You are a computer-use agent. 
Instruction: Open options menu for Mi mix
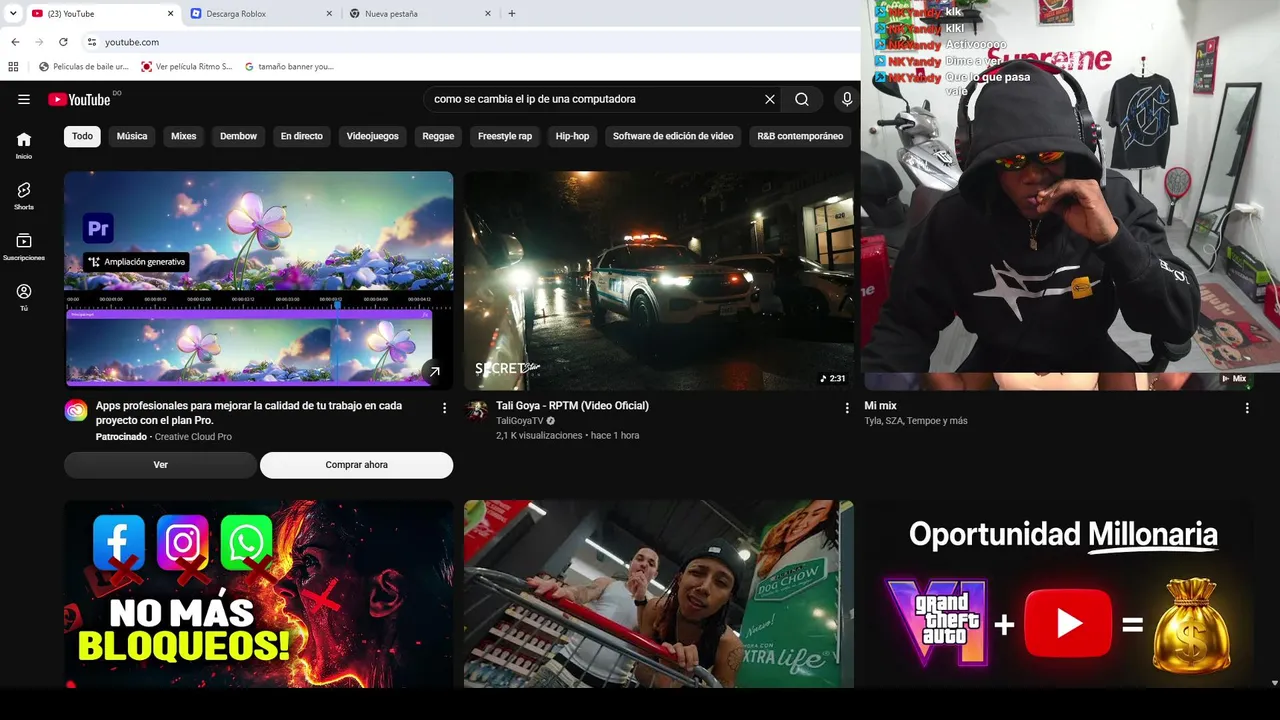tap(1247, 408)
